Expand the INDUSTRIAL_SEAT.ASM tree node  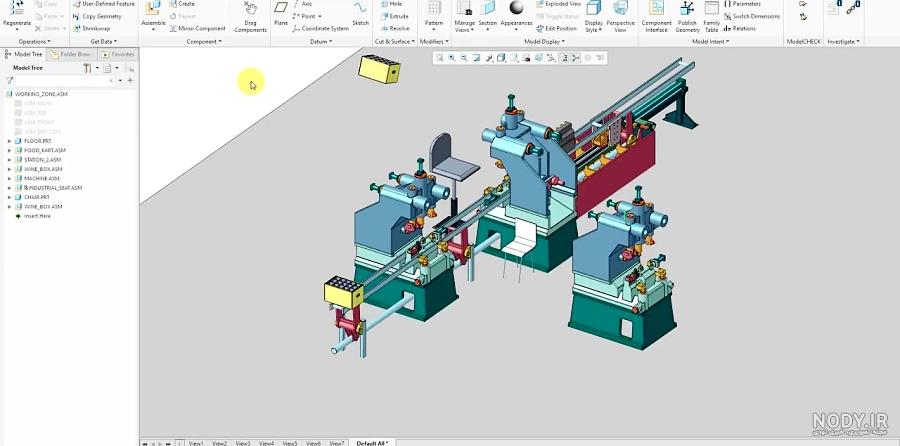(x=9, y=188)
